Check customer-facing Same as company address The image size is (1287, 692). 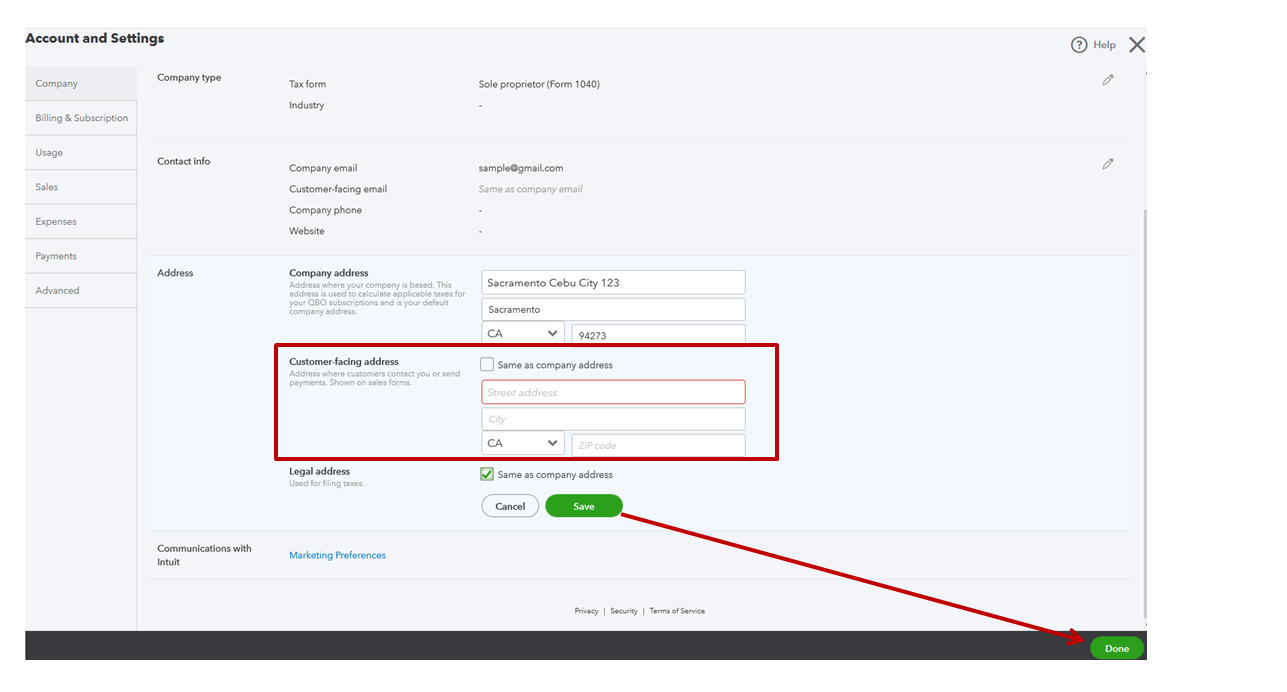click(487, 365)
